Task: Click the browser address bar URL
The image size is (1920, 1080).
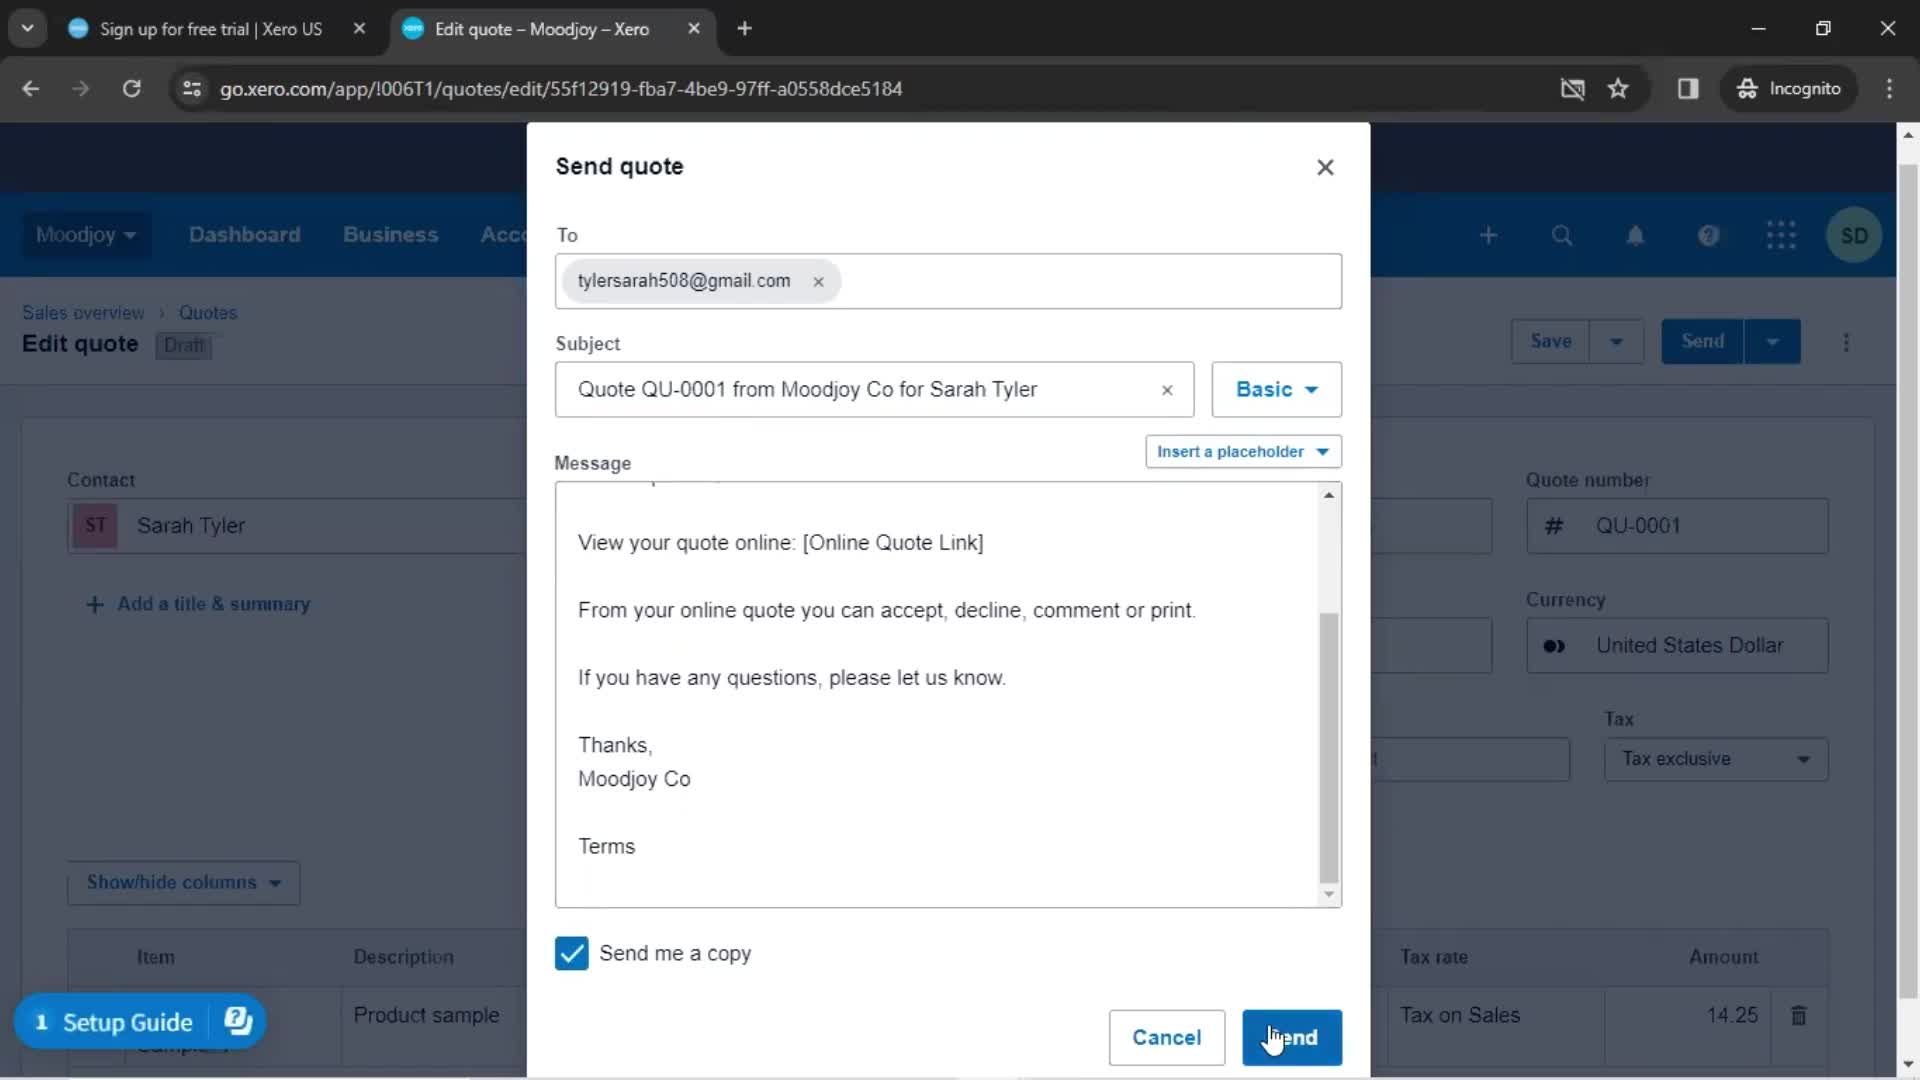Action: [561, 89]
